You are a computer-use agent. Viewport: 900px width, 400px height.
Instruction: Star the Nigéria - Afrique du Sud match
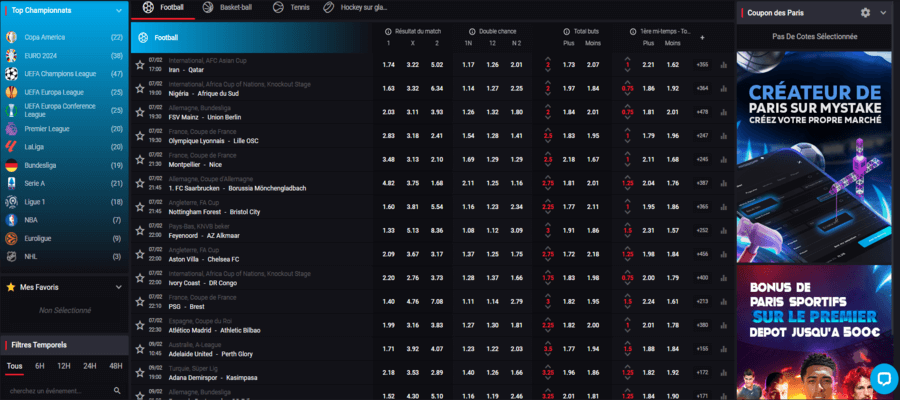click(139, 88)
